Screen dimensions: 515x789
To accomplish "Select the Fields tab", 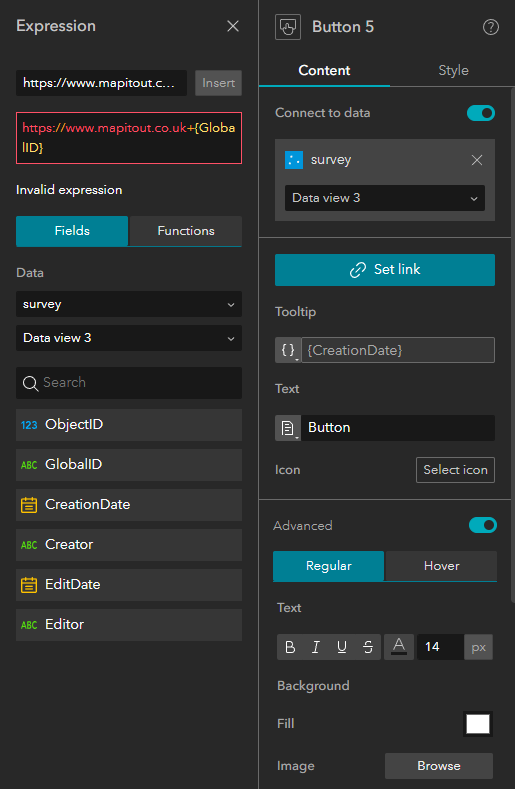I will pos(72,231).
